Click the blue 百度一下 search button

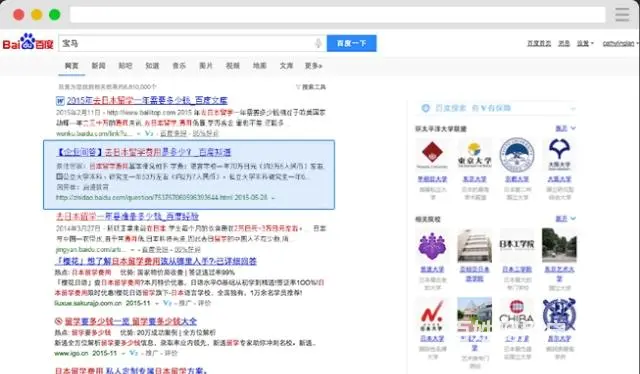[351, 43]
